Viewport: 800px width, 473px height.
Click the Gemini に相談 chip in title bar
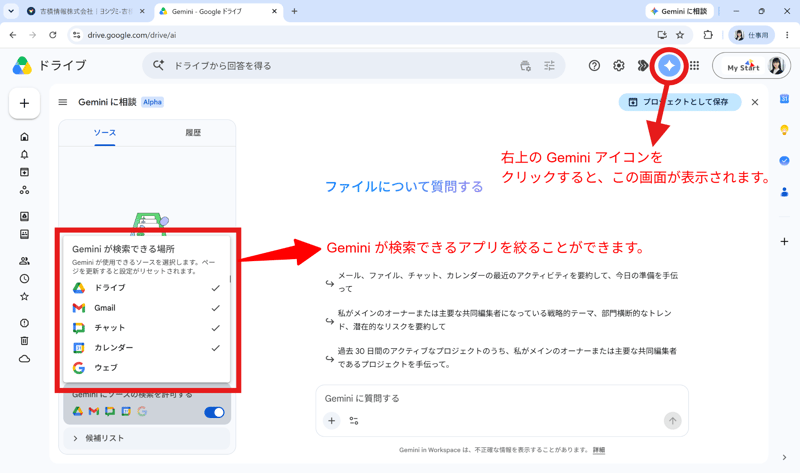pyautogui.click(x=679, y=11)
